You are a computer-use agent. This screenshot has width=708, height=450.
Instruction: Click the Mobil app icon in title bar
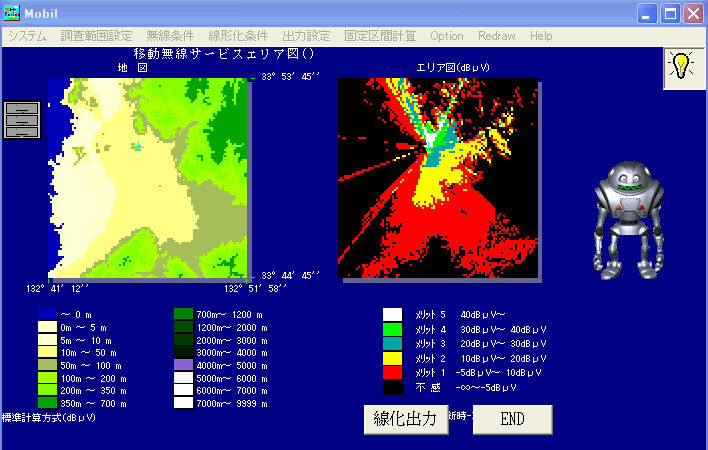click(14, 14)
